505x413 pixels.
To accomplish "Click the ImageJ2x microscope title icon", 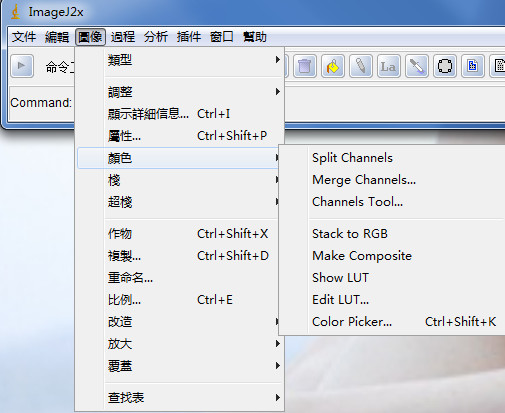I will pyautogui.click(x=15, y=12).
